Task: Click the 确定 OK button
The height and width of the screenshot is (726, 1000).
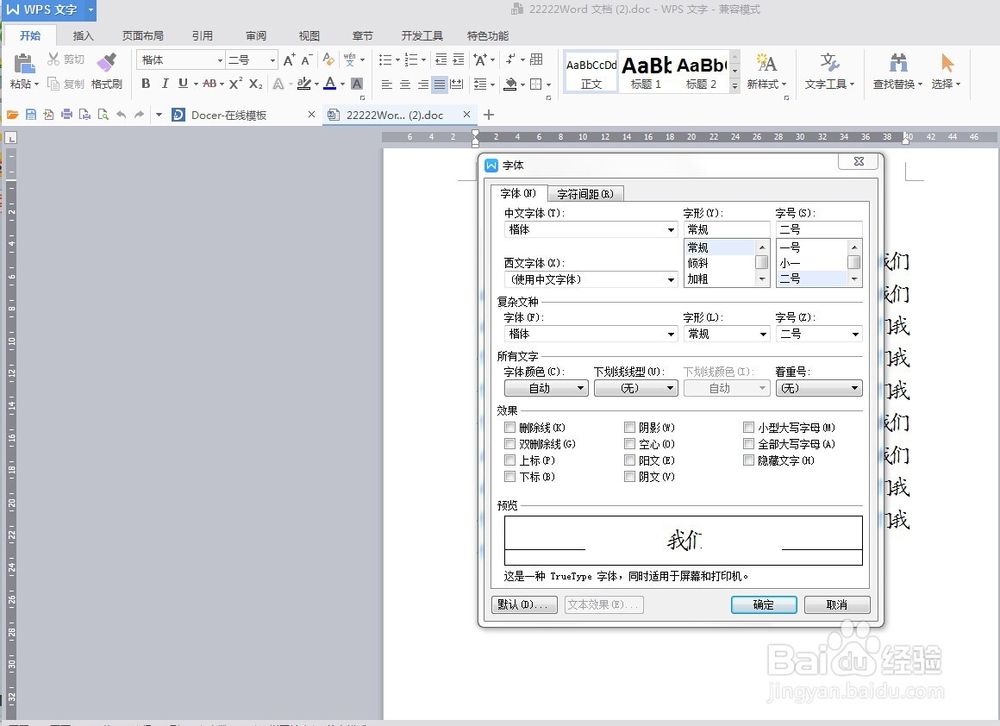Action: [x=763, y=604]
